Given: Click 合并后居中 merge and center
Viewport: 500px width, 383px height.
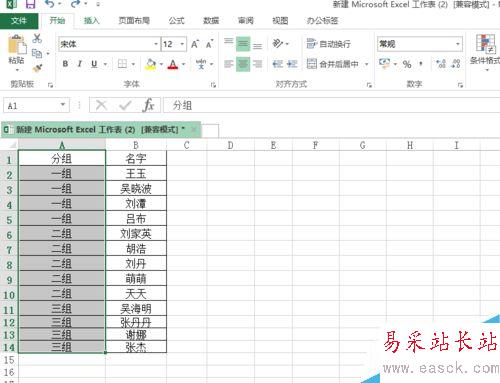Looking at the screenshot, I should click(x=333, y=64).
